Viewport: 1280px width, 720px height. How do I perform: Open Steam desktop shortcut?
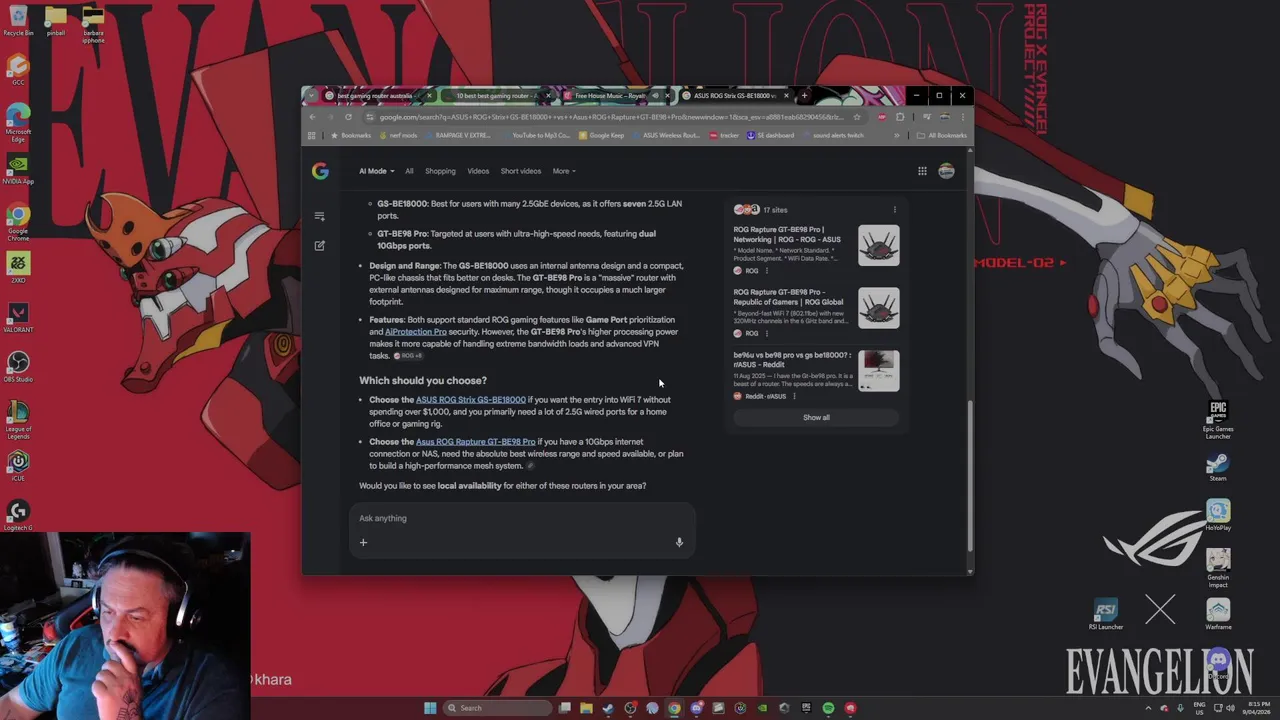coord(1218,467)
